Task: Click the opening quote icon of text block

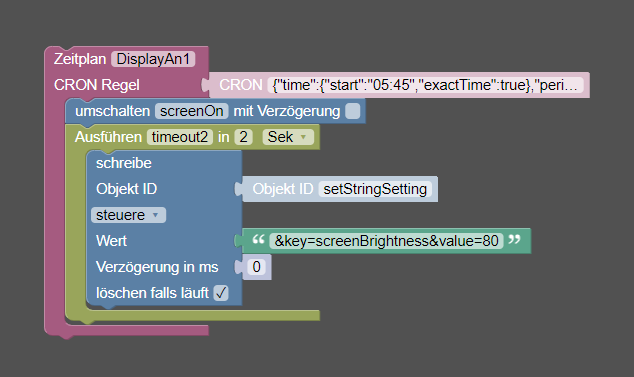Action: (x=258, y=240)
